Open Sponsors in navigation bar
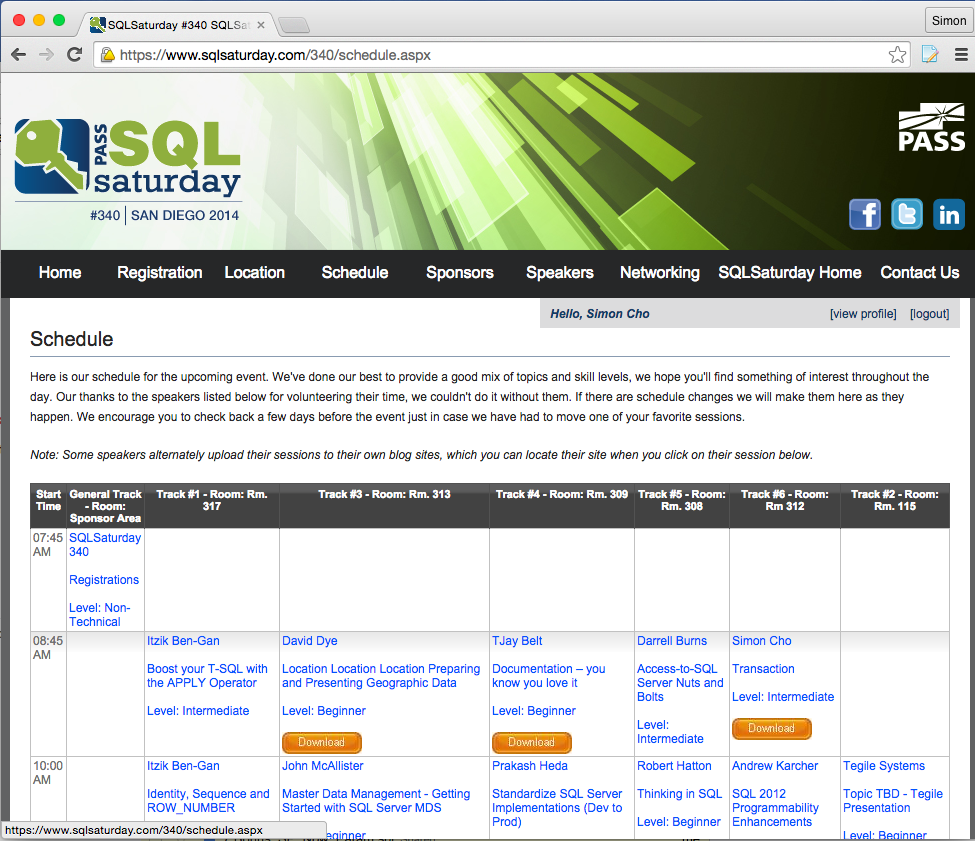This screenshot has width=975, height=841. coord(460,272)
